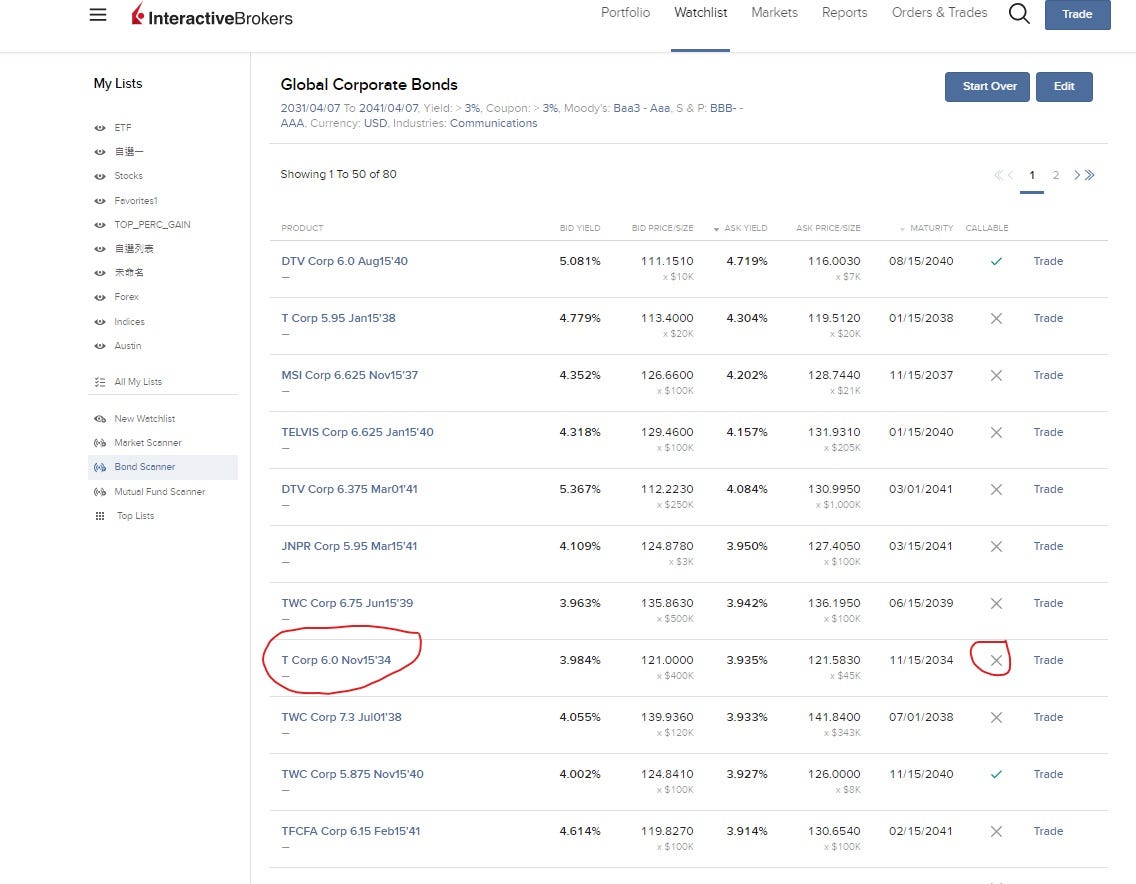The height and width of the screenshot is (884, 1136).
Task: Click callable checkmark for TWC Corp 5.875 Nov15'40
Action: [996, 774]
